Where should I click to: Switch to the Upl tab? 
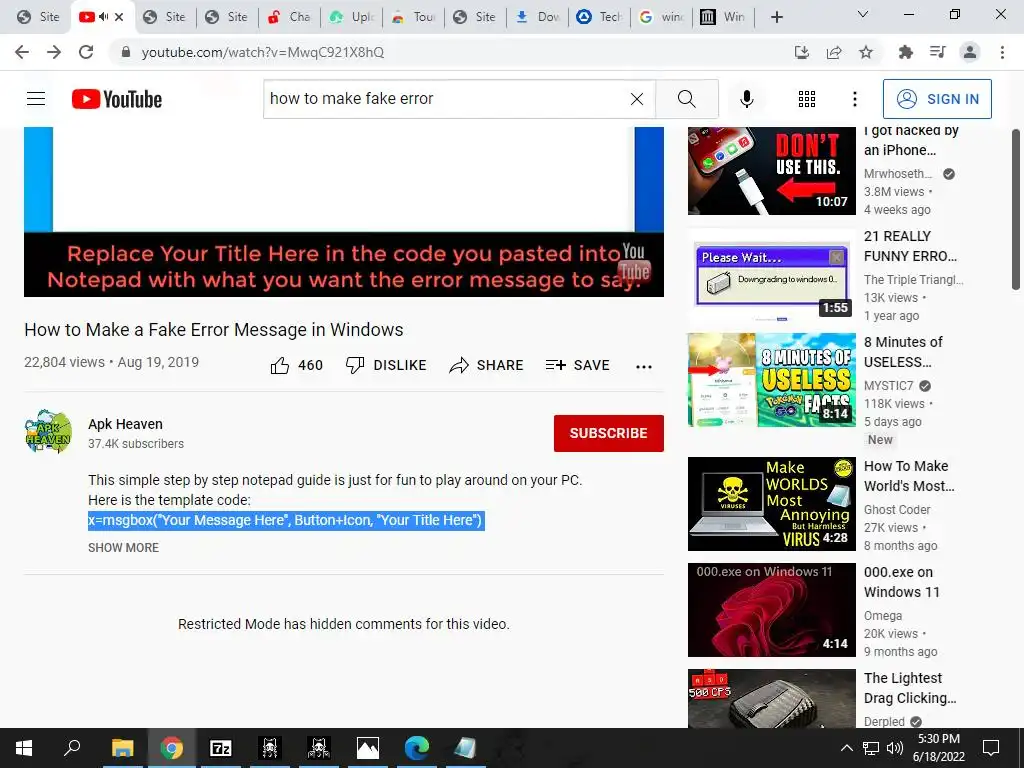tap(352, 17)
